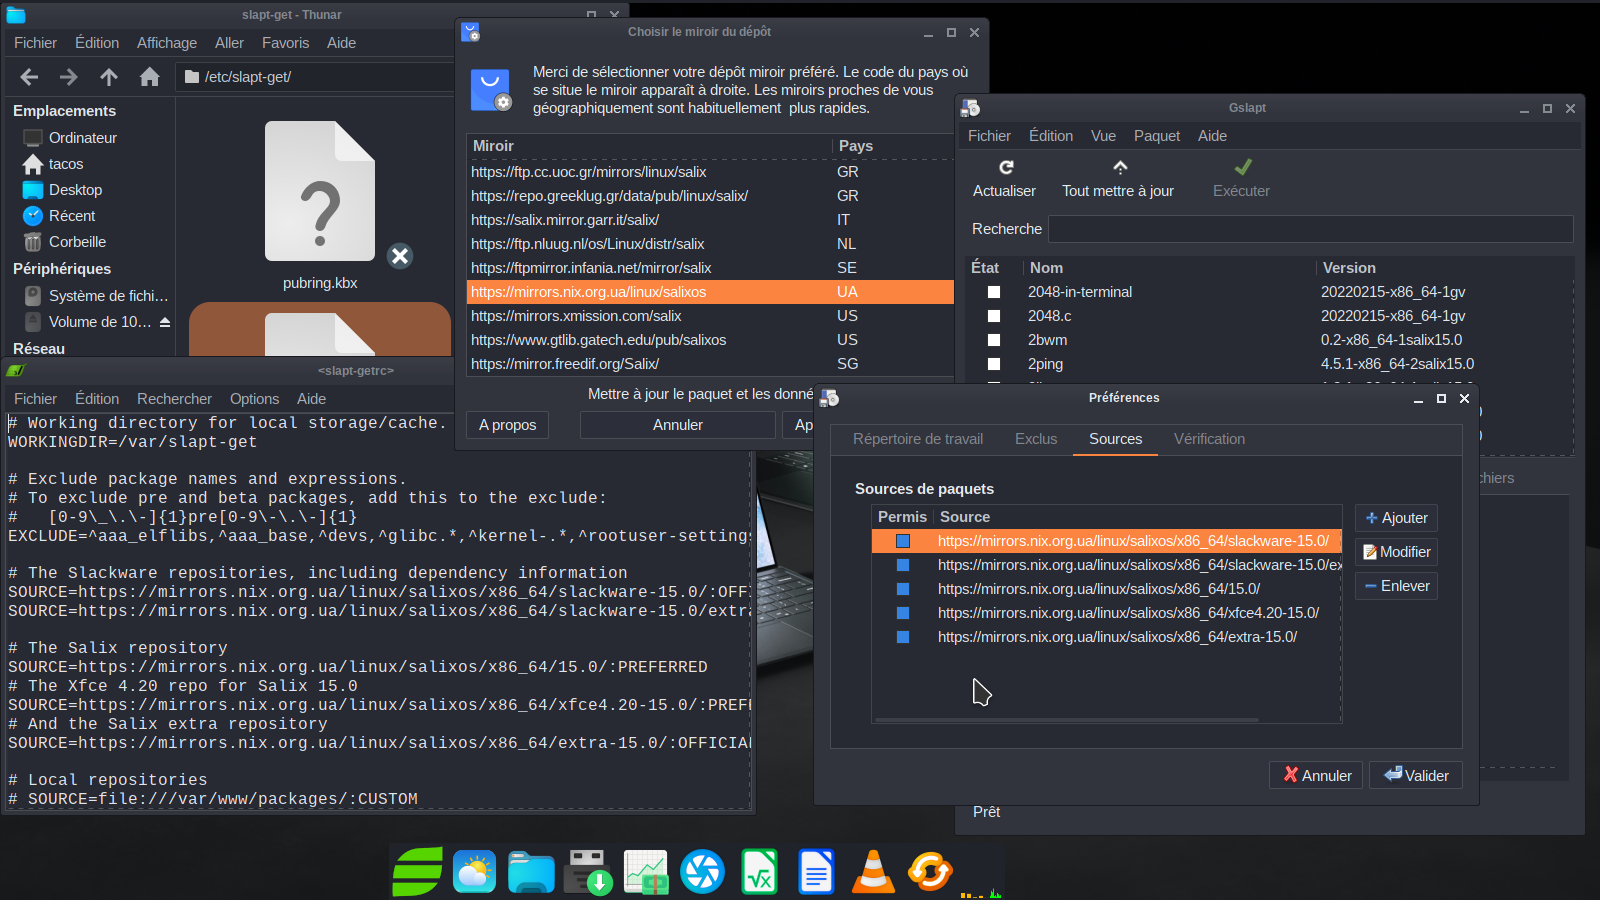The image size is (1600, 900).
Task: Launch VLC from the dock
Action: [873, 871]
